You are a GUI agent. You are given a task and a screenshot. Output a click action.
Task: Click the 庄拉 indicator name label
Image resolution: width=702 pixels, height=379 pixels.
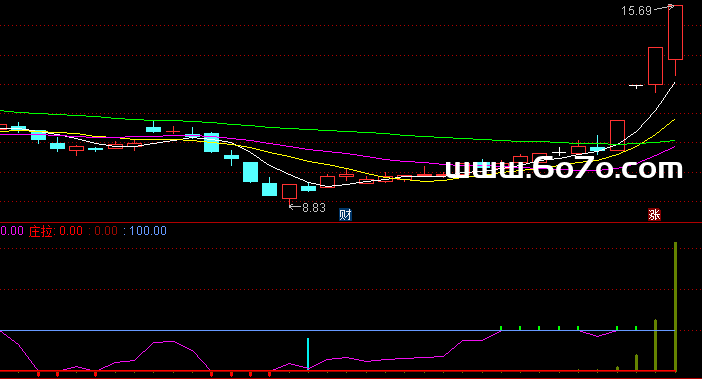(x=41, y=231)
